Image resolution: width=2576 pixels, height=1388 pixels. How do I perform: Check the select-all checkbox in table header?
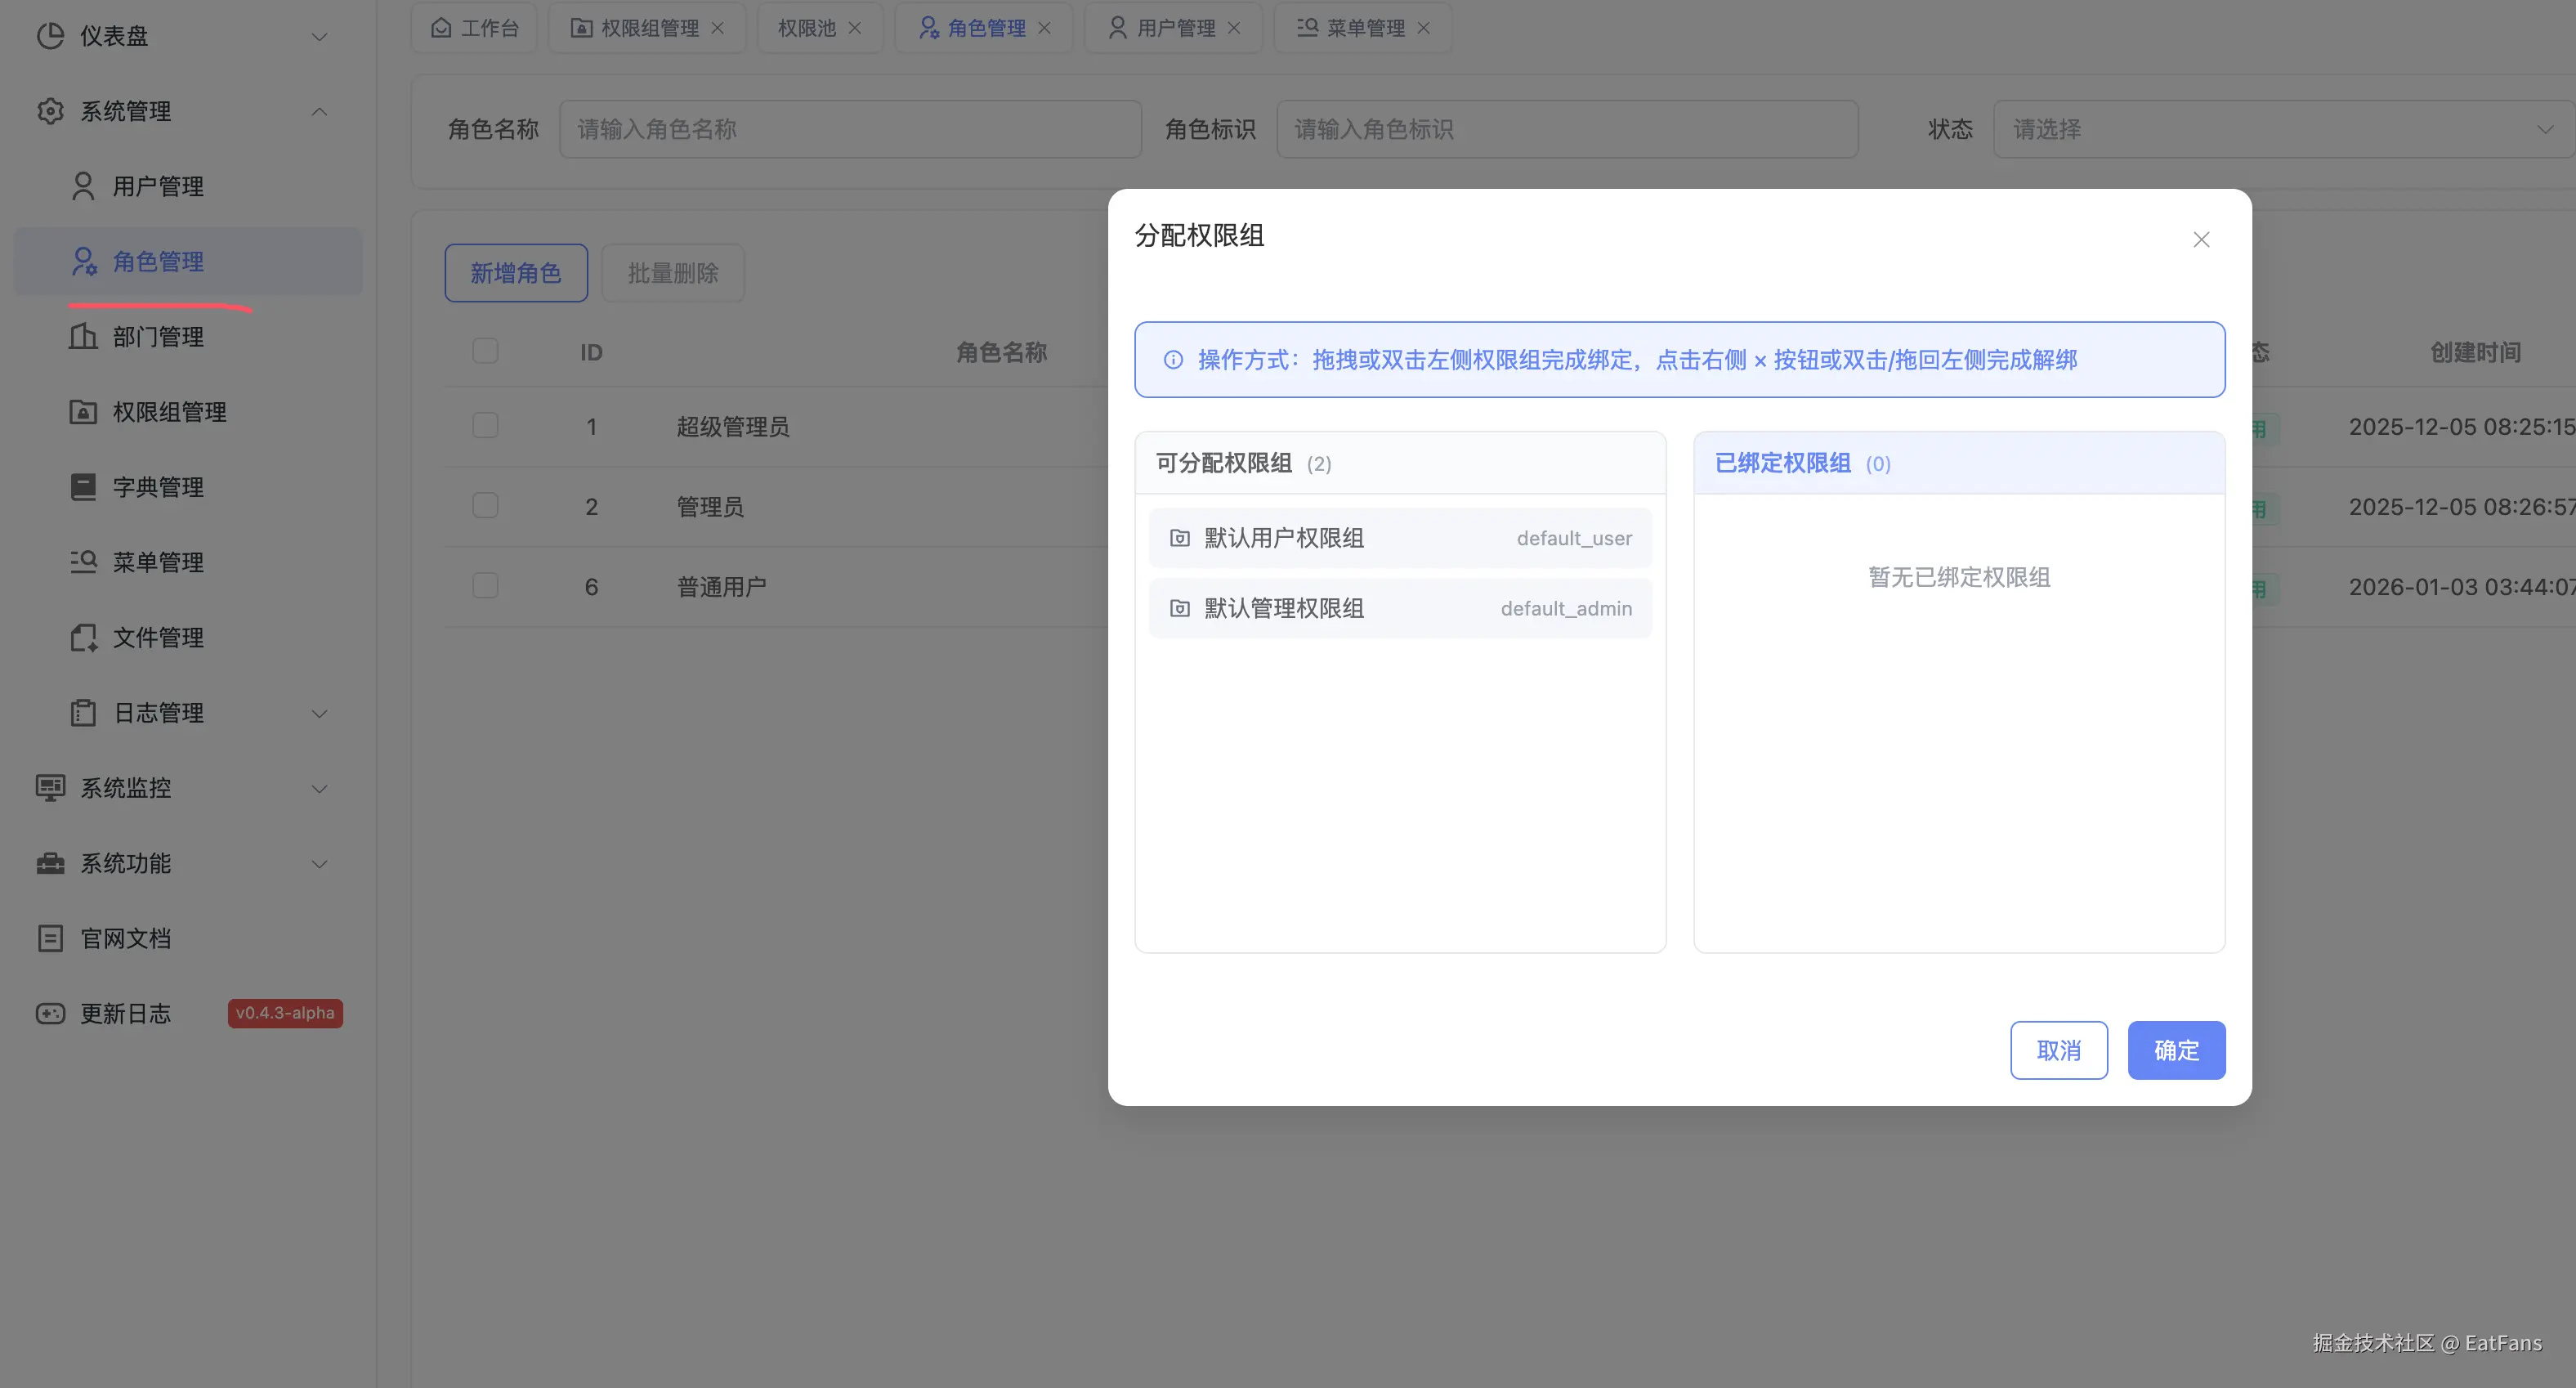(x=485, y=351)
